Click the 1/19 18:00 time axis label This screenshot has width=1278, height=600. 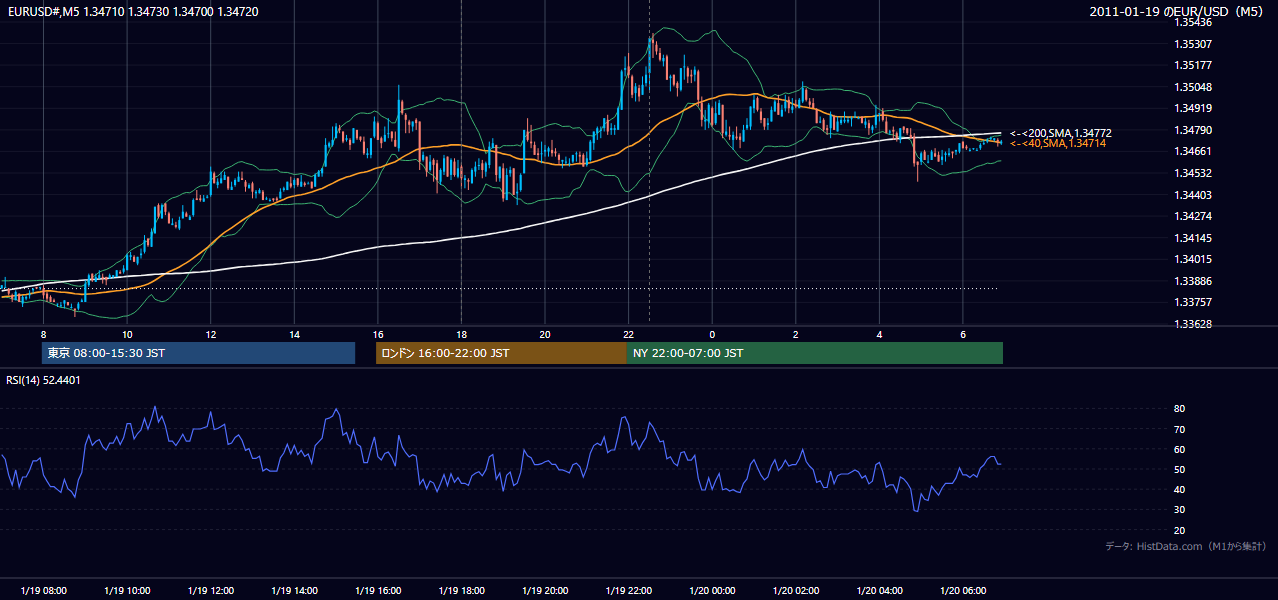[461, 590]
